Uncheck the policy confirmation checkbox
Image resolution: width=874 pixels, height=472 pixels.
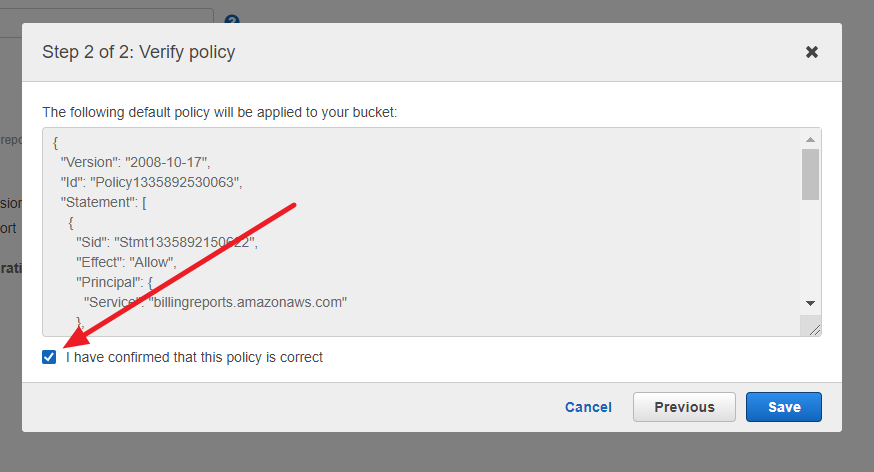[x=49, y=357]
